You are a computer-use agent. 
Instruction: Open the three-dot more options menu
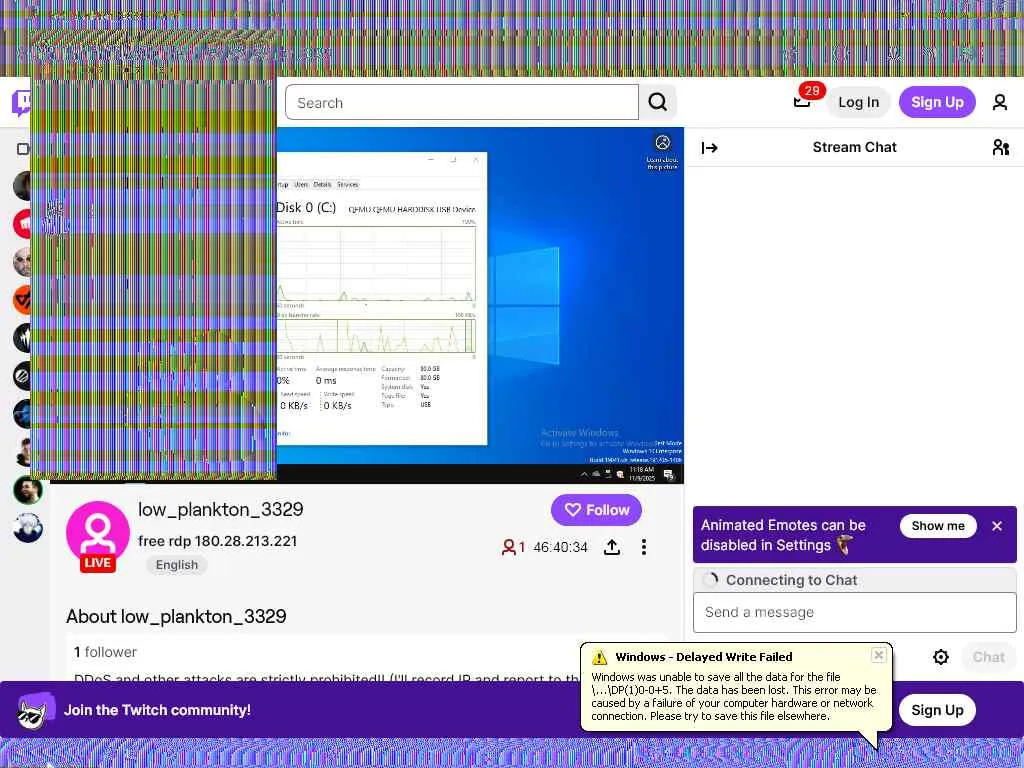coord(644,547)
